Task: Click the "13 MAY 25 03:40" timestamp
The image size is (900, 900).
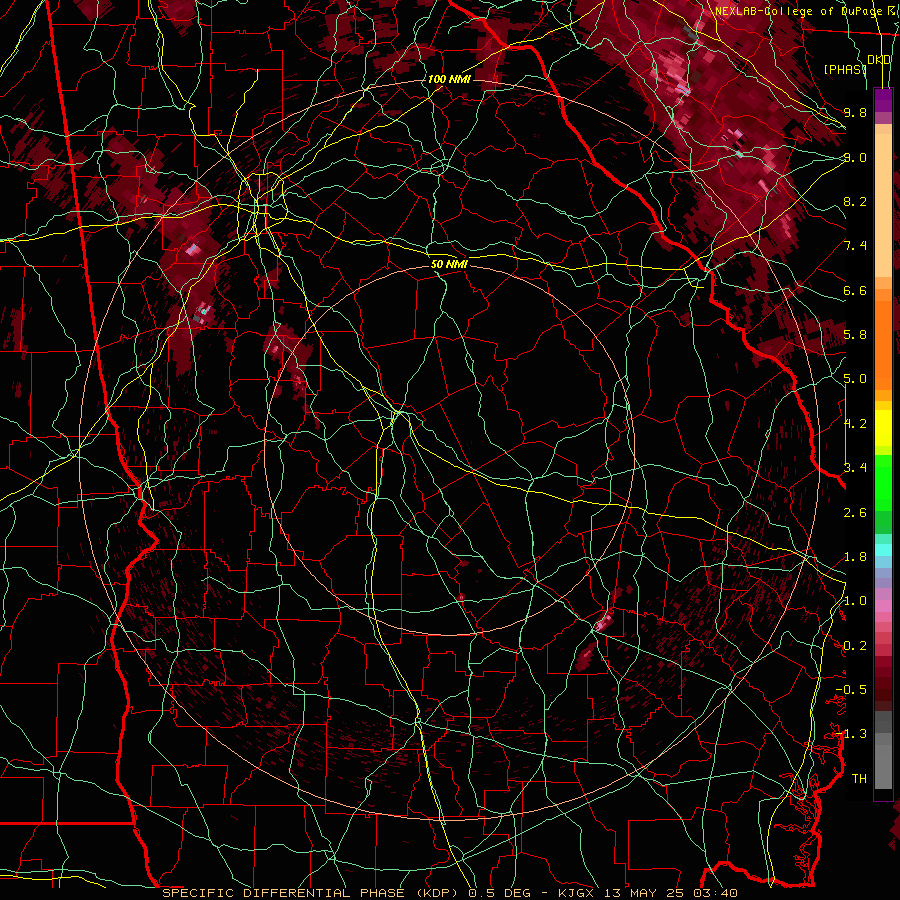Action: click(670, 893)
